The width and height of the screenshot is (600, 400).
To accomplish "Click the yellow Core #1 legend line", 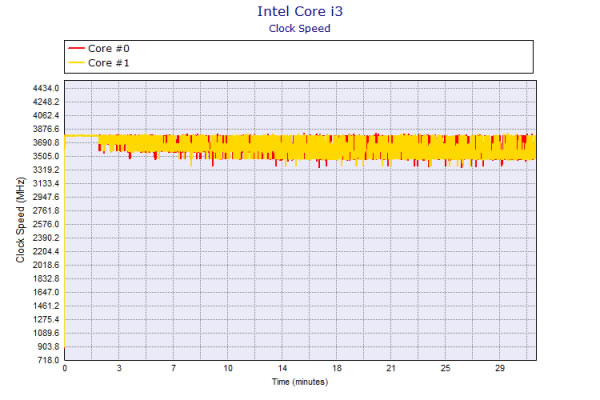I will [x=76, y=62].
